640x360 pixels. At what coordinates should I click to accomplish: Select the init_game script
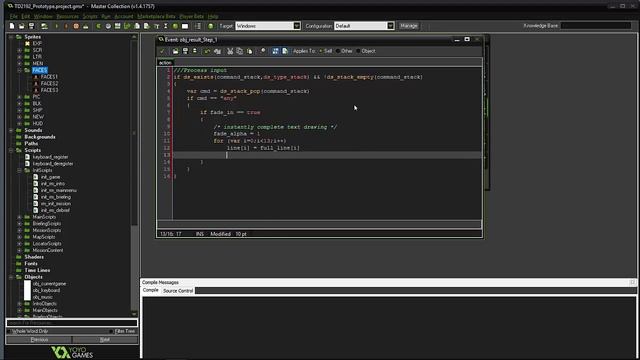click(50, 177)
